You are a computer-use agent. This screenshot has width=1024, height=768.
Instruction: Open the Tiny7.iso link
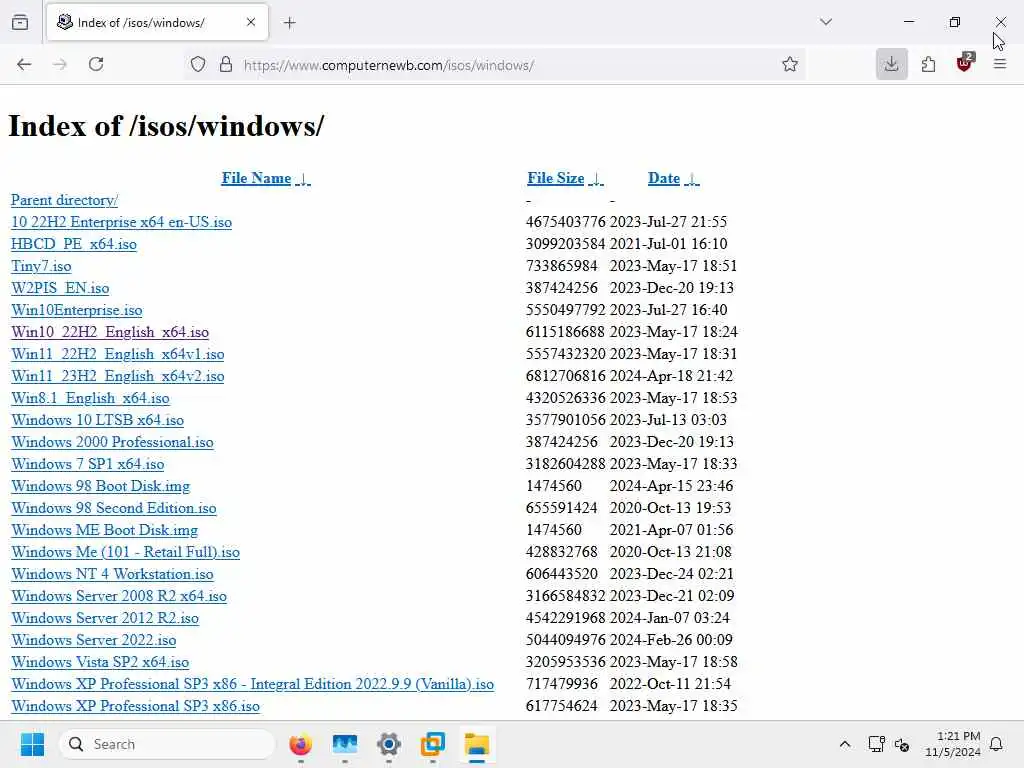(41, 266)
